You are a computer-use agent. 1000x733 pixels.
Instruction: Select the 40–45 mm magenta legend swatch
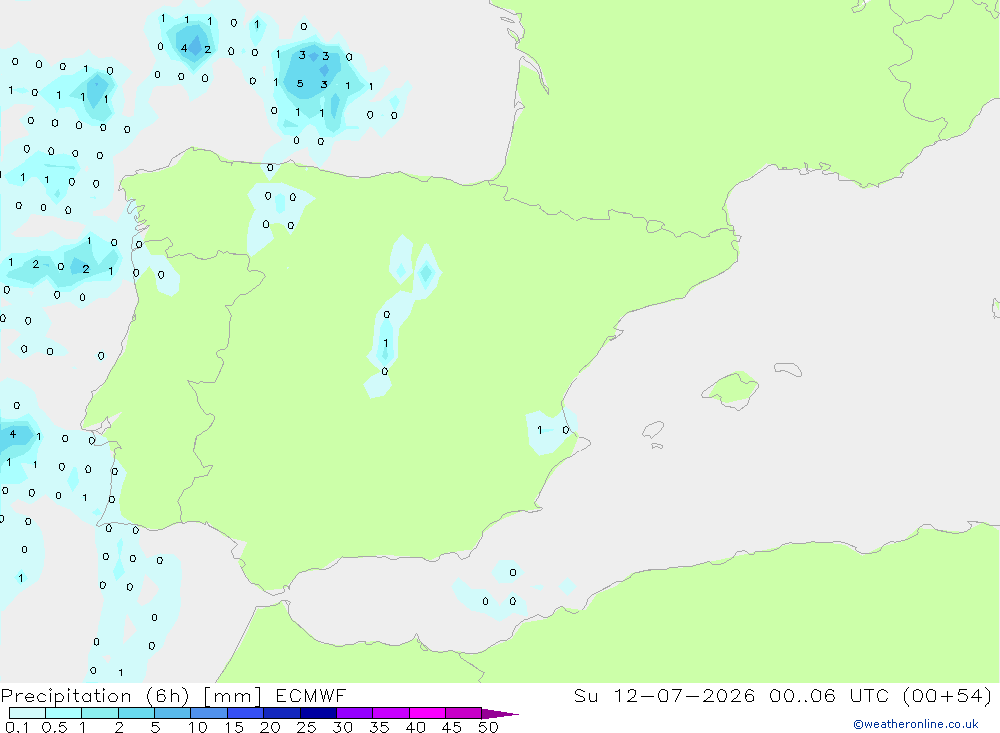[427, 713]
